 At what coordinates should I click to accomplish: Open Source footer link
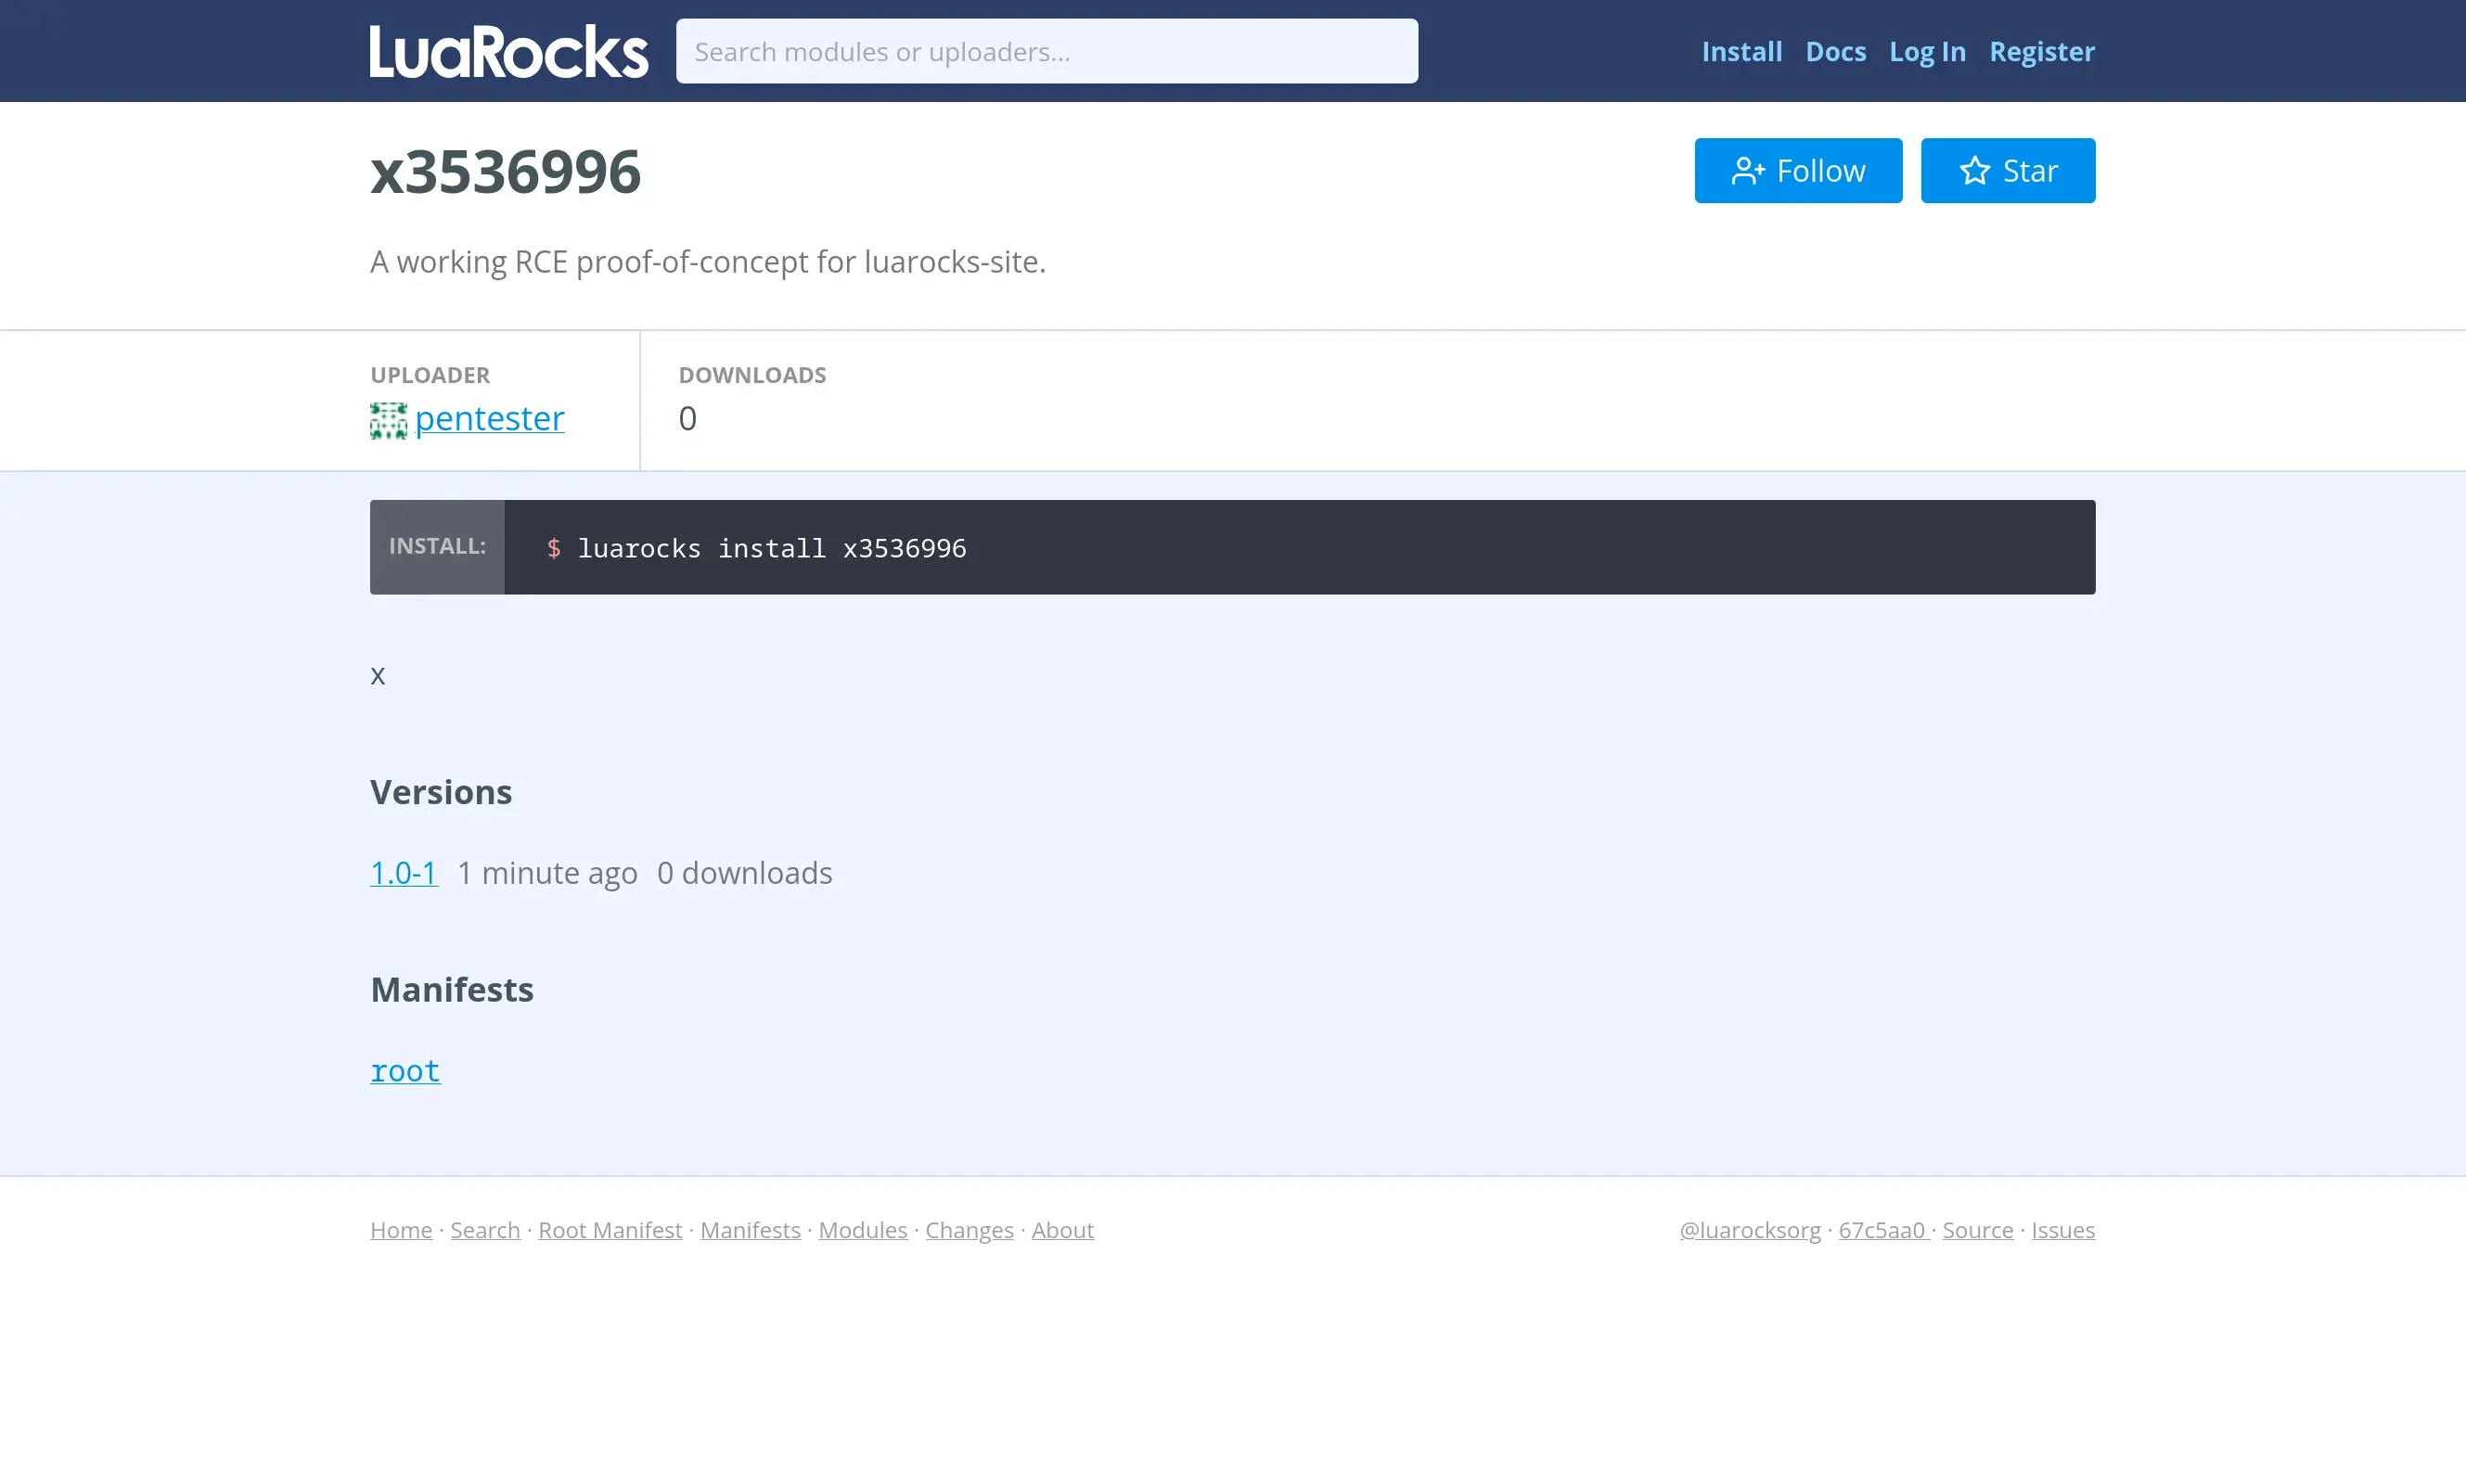point(1977,1230)
